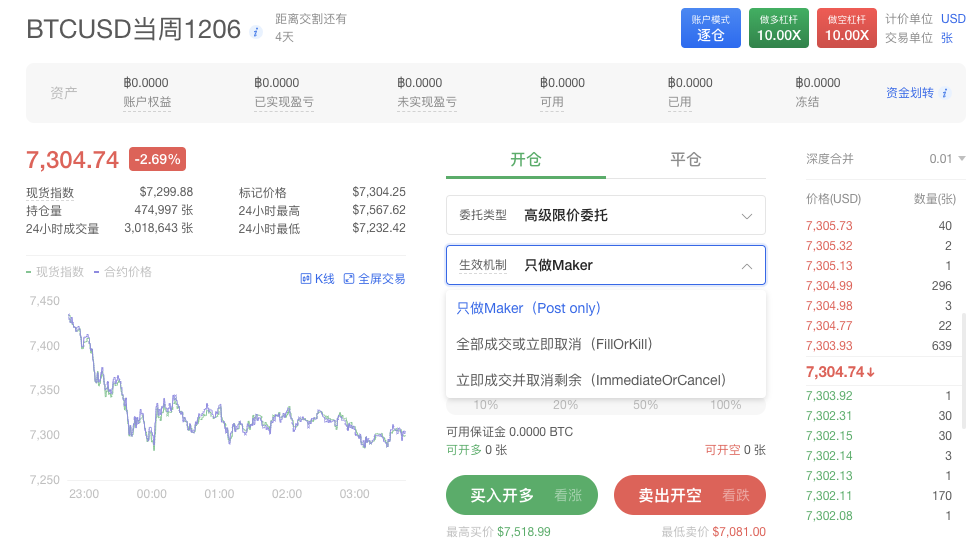977x541 pixels.
Task: Click the 做空杠杆 10.00X button
Action: pos(847,28)
